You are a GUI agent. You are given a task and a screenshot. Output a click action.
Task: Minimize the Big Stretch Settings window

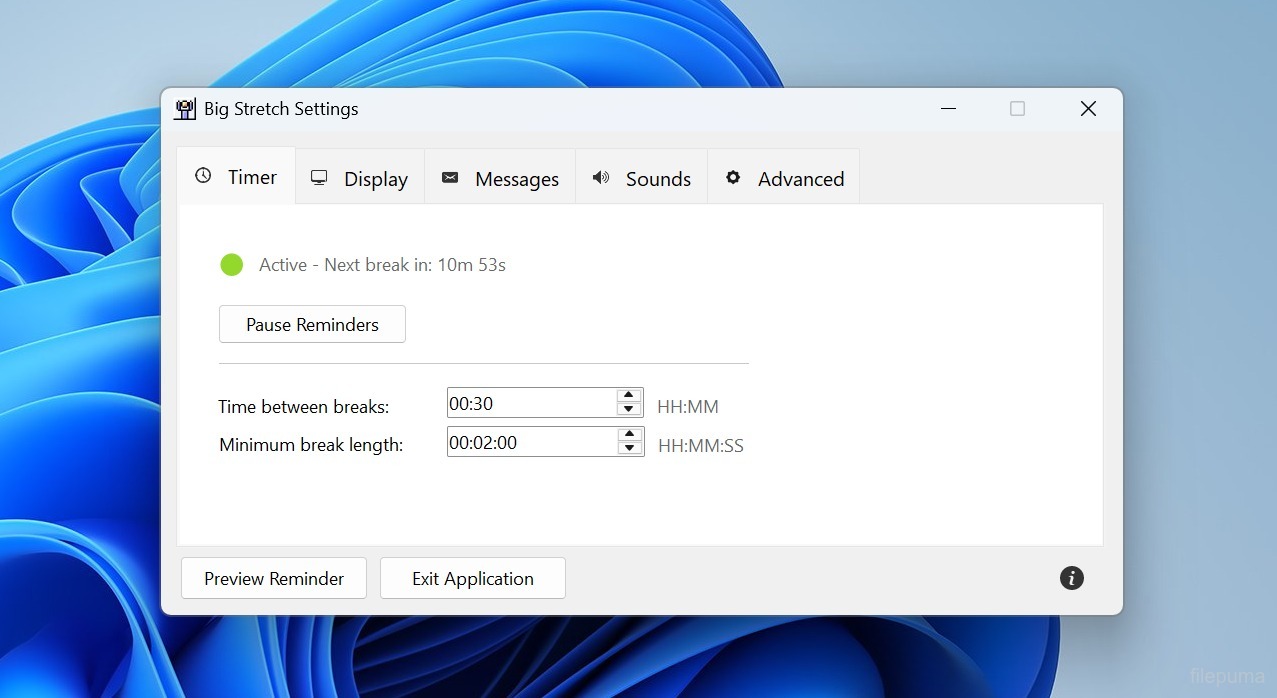coord(948,109)
